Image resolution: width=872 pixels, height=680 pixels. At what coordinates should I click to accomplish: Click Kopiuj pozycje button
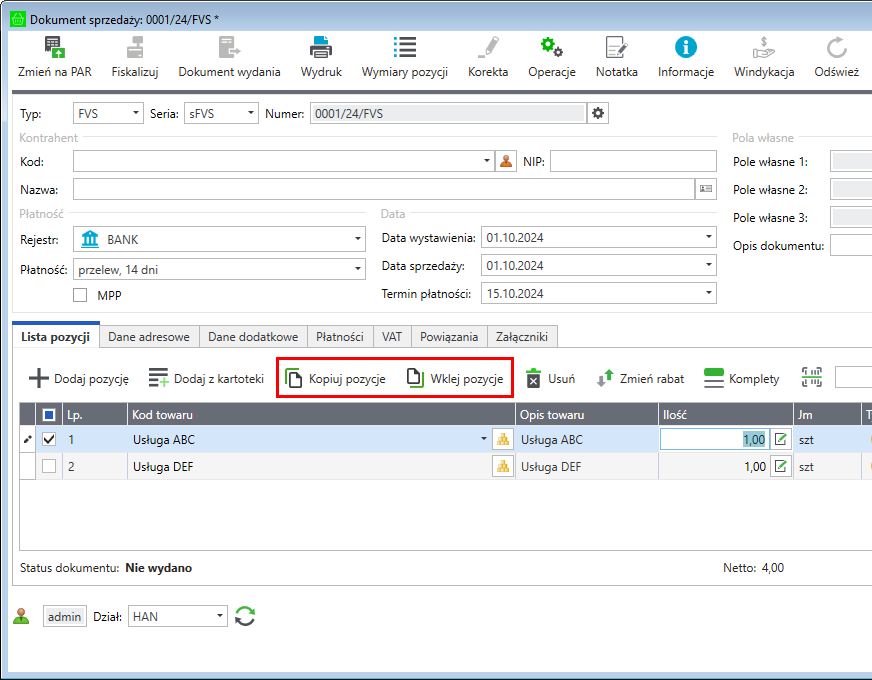[x=335, y=379]
